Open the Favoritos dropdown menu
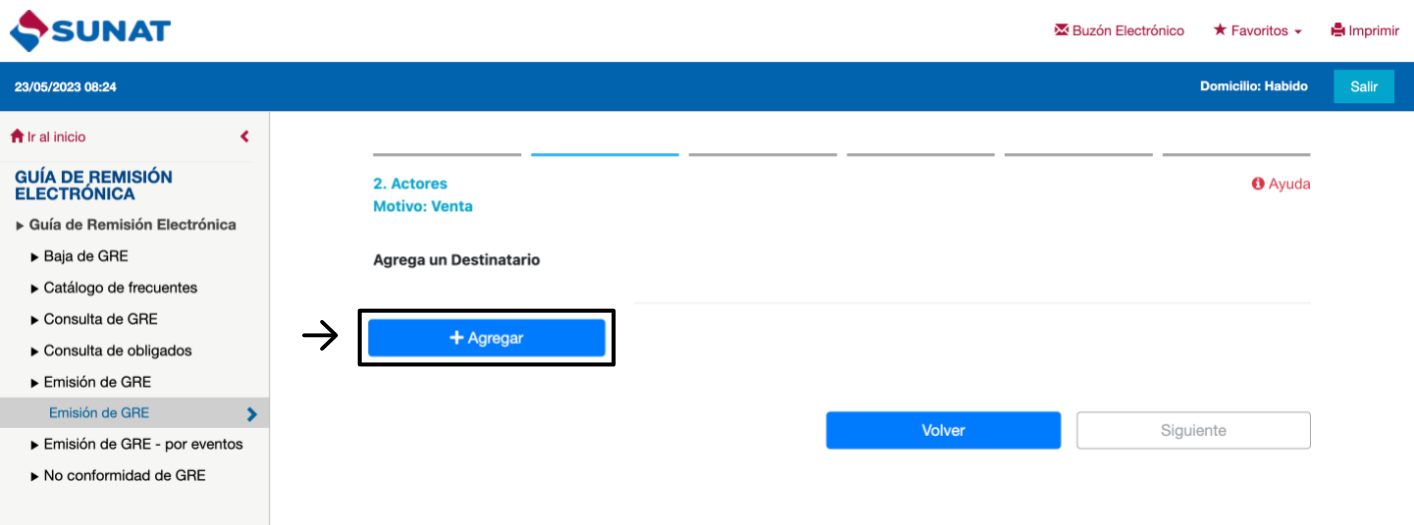1414x525 pixels. click(1258, 31)
